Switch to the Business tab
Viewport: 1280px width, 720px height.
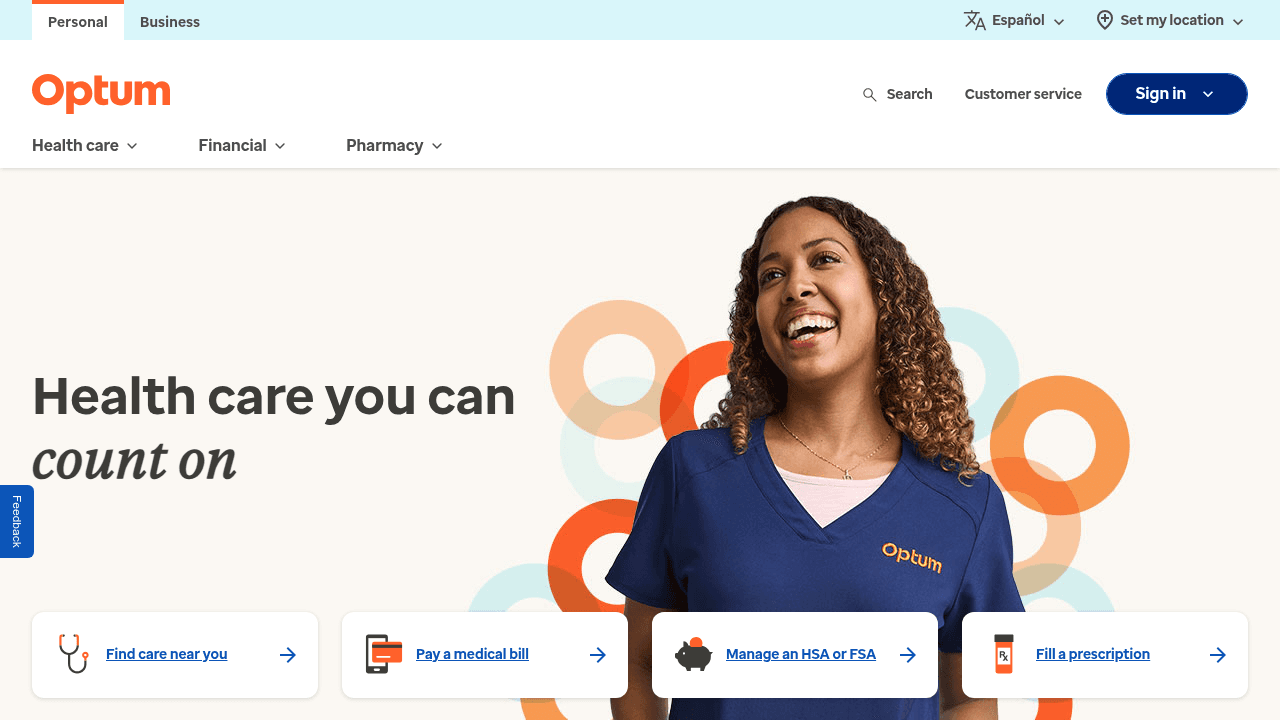pos(170,22)
